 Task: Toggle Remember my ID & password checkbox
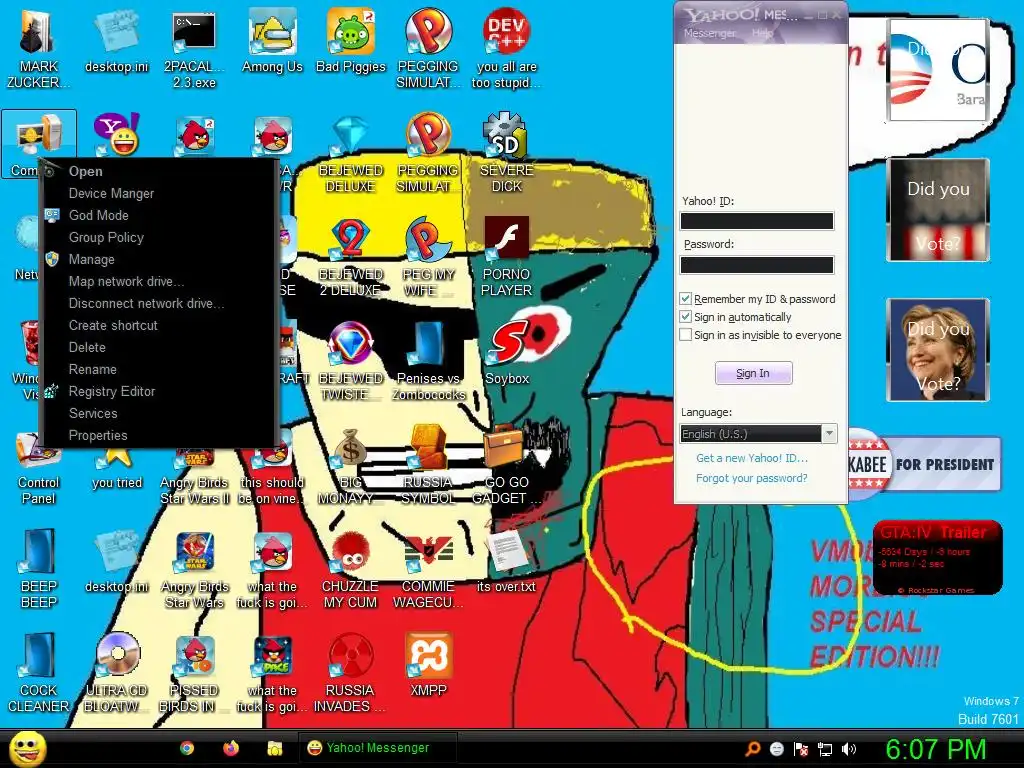coord(686,298)
